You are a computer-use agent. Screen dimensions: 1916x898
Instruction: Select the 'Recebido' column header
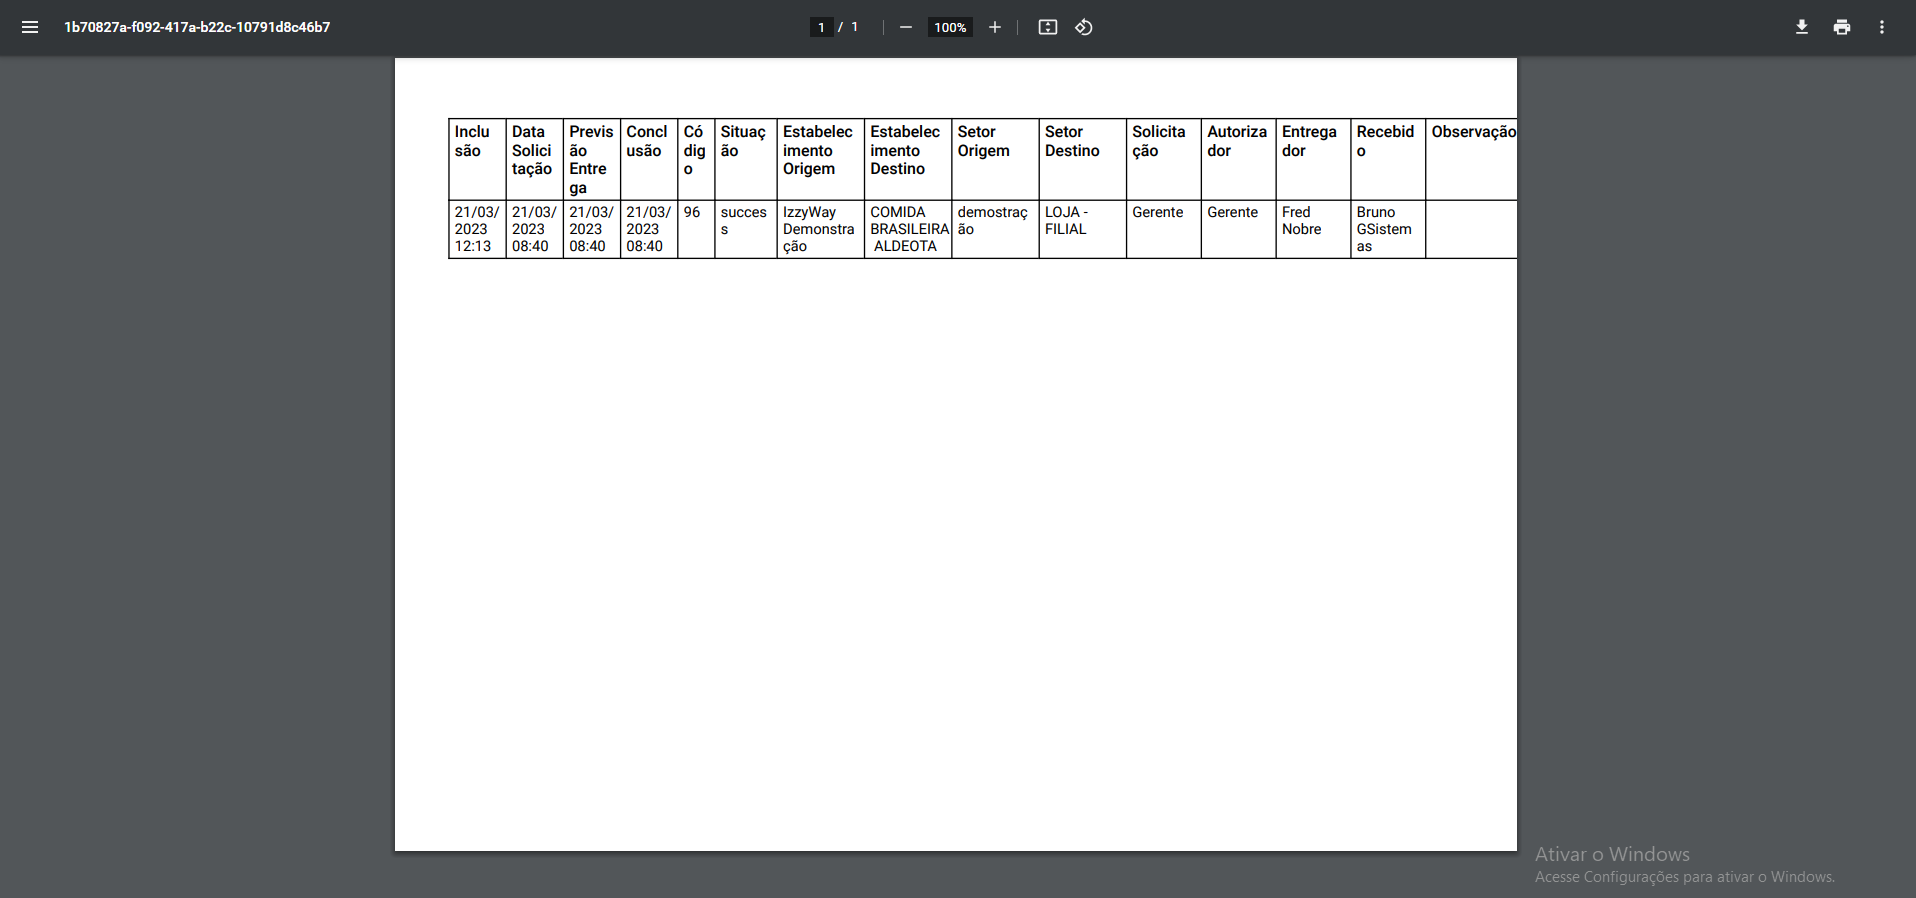1388,159
